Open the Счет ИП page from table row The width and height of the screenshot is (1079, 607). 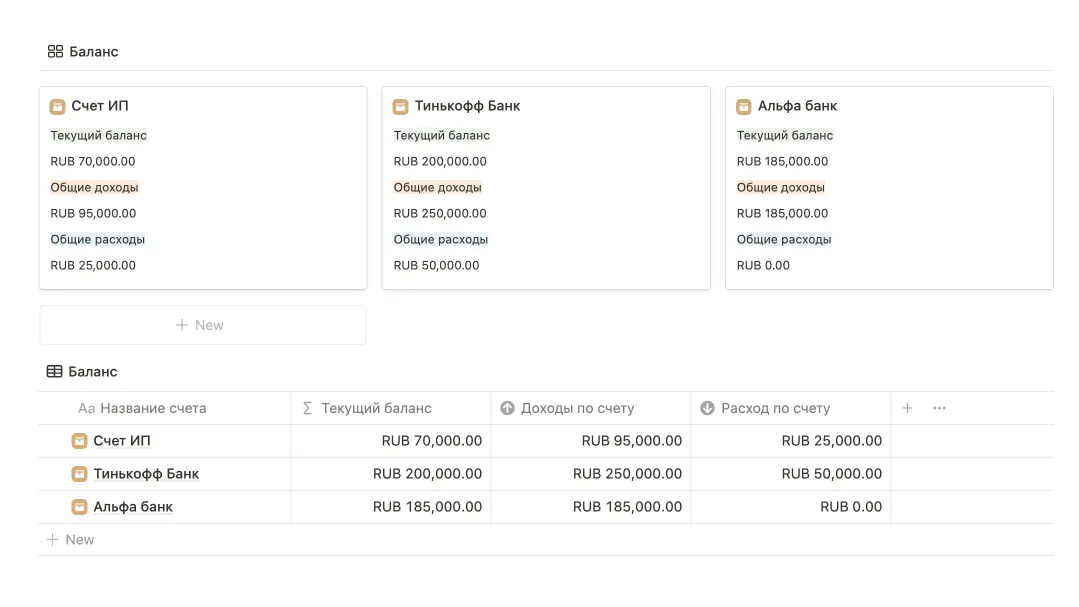122,441
